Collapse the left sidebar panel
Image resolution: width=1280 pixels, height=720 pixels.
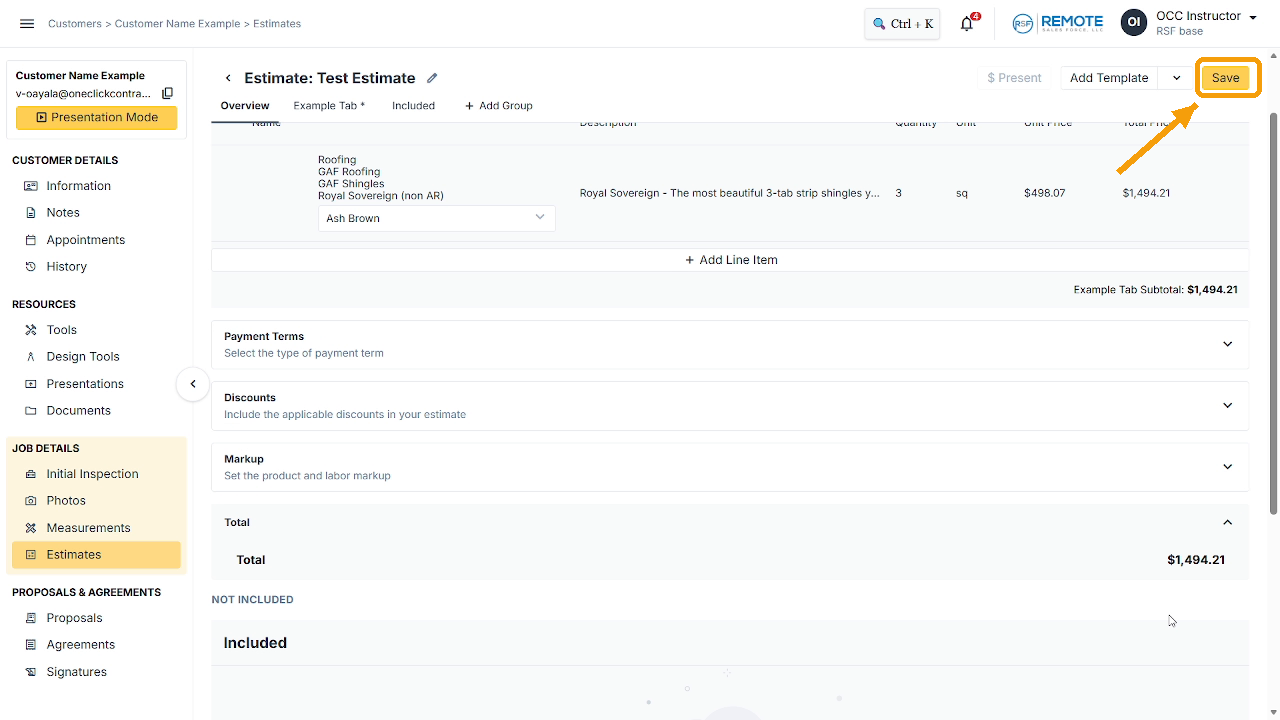click(193, 384)
